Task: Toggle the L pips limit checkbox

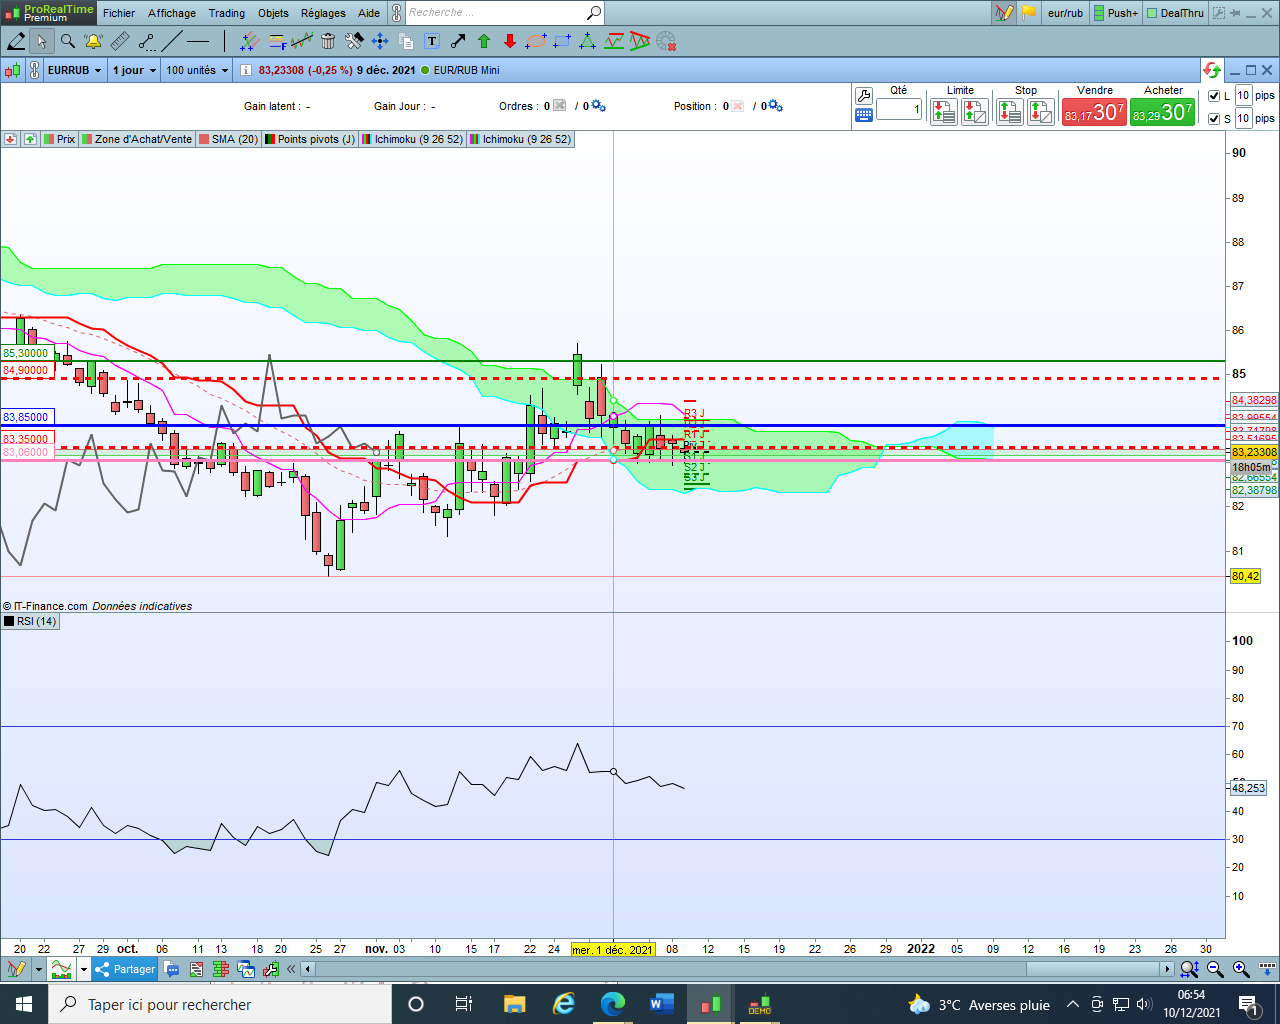Action: point(1214,96)
